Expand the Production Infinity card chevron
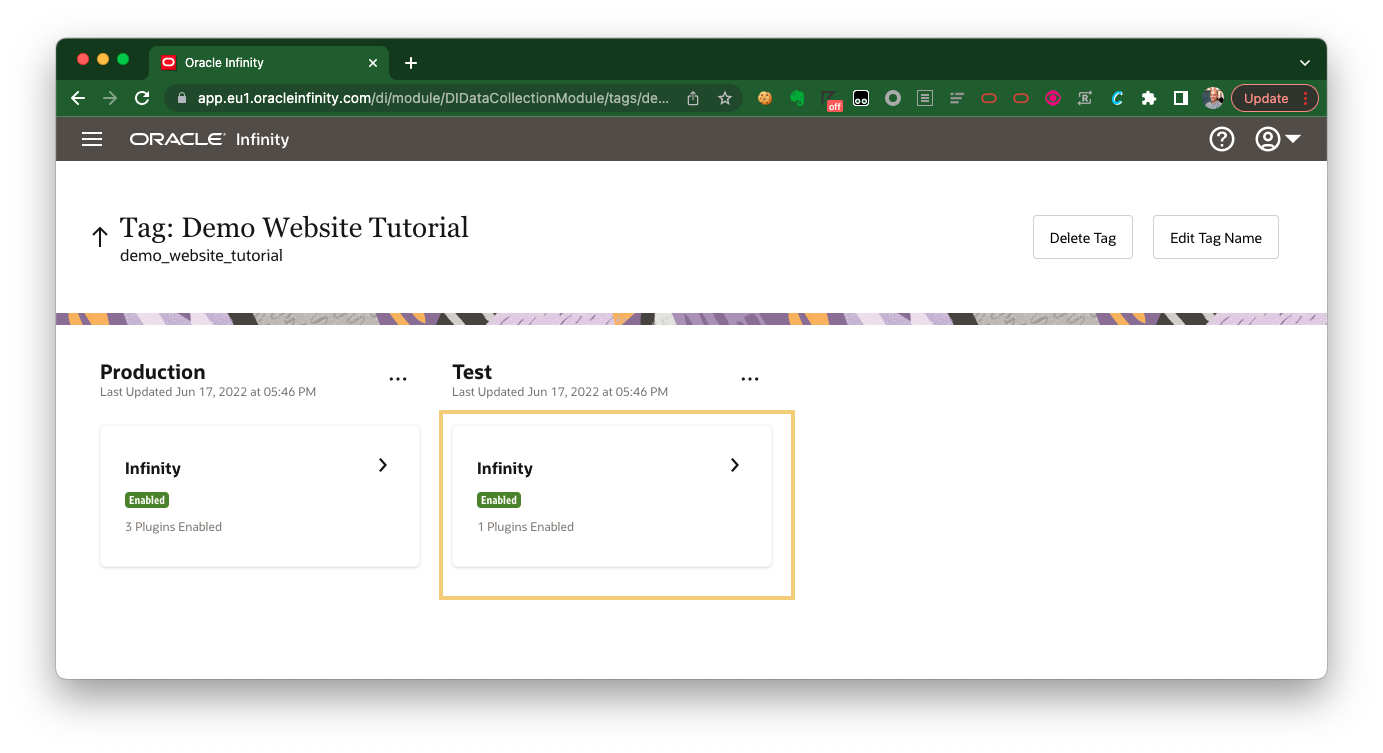The width and height of the screenshot is (1383, 753). 383,465
